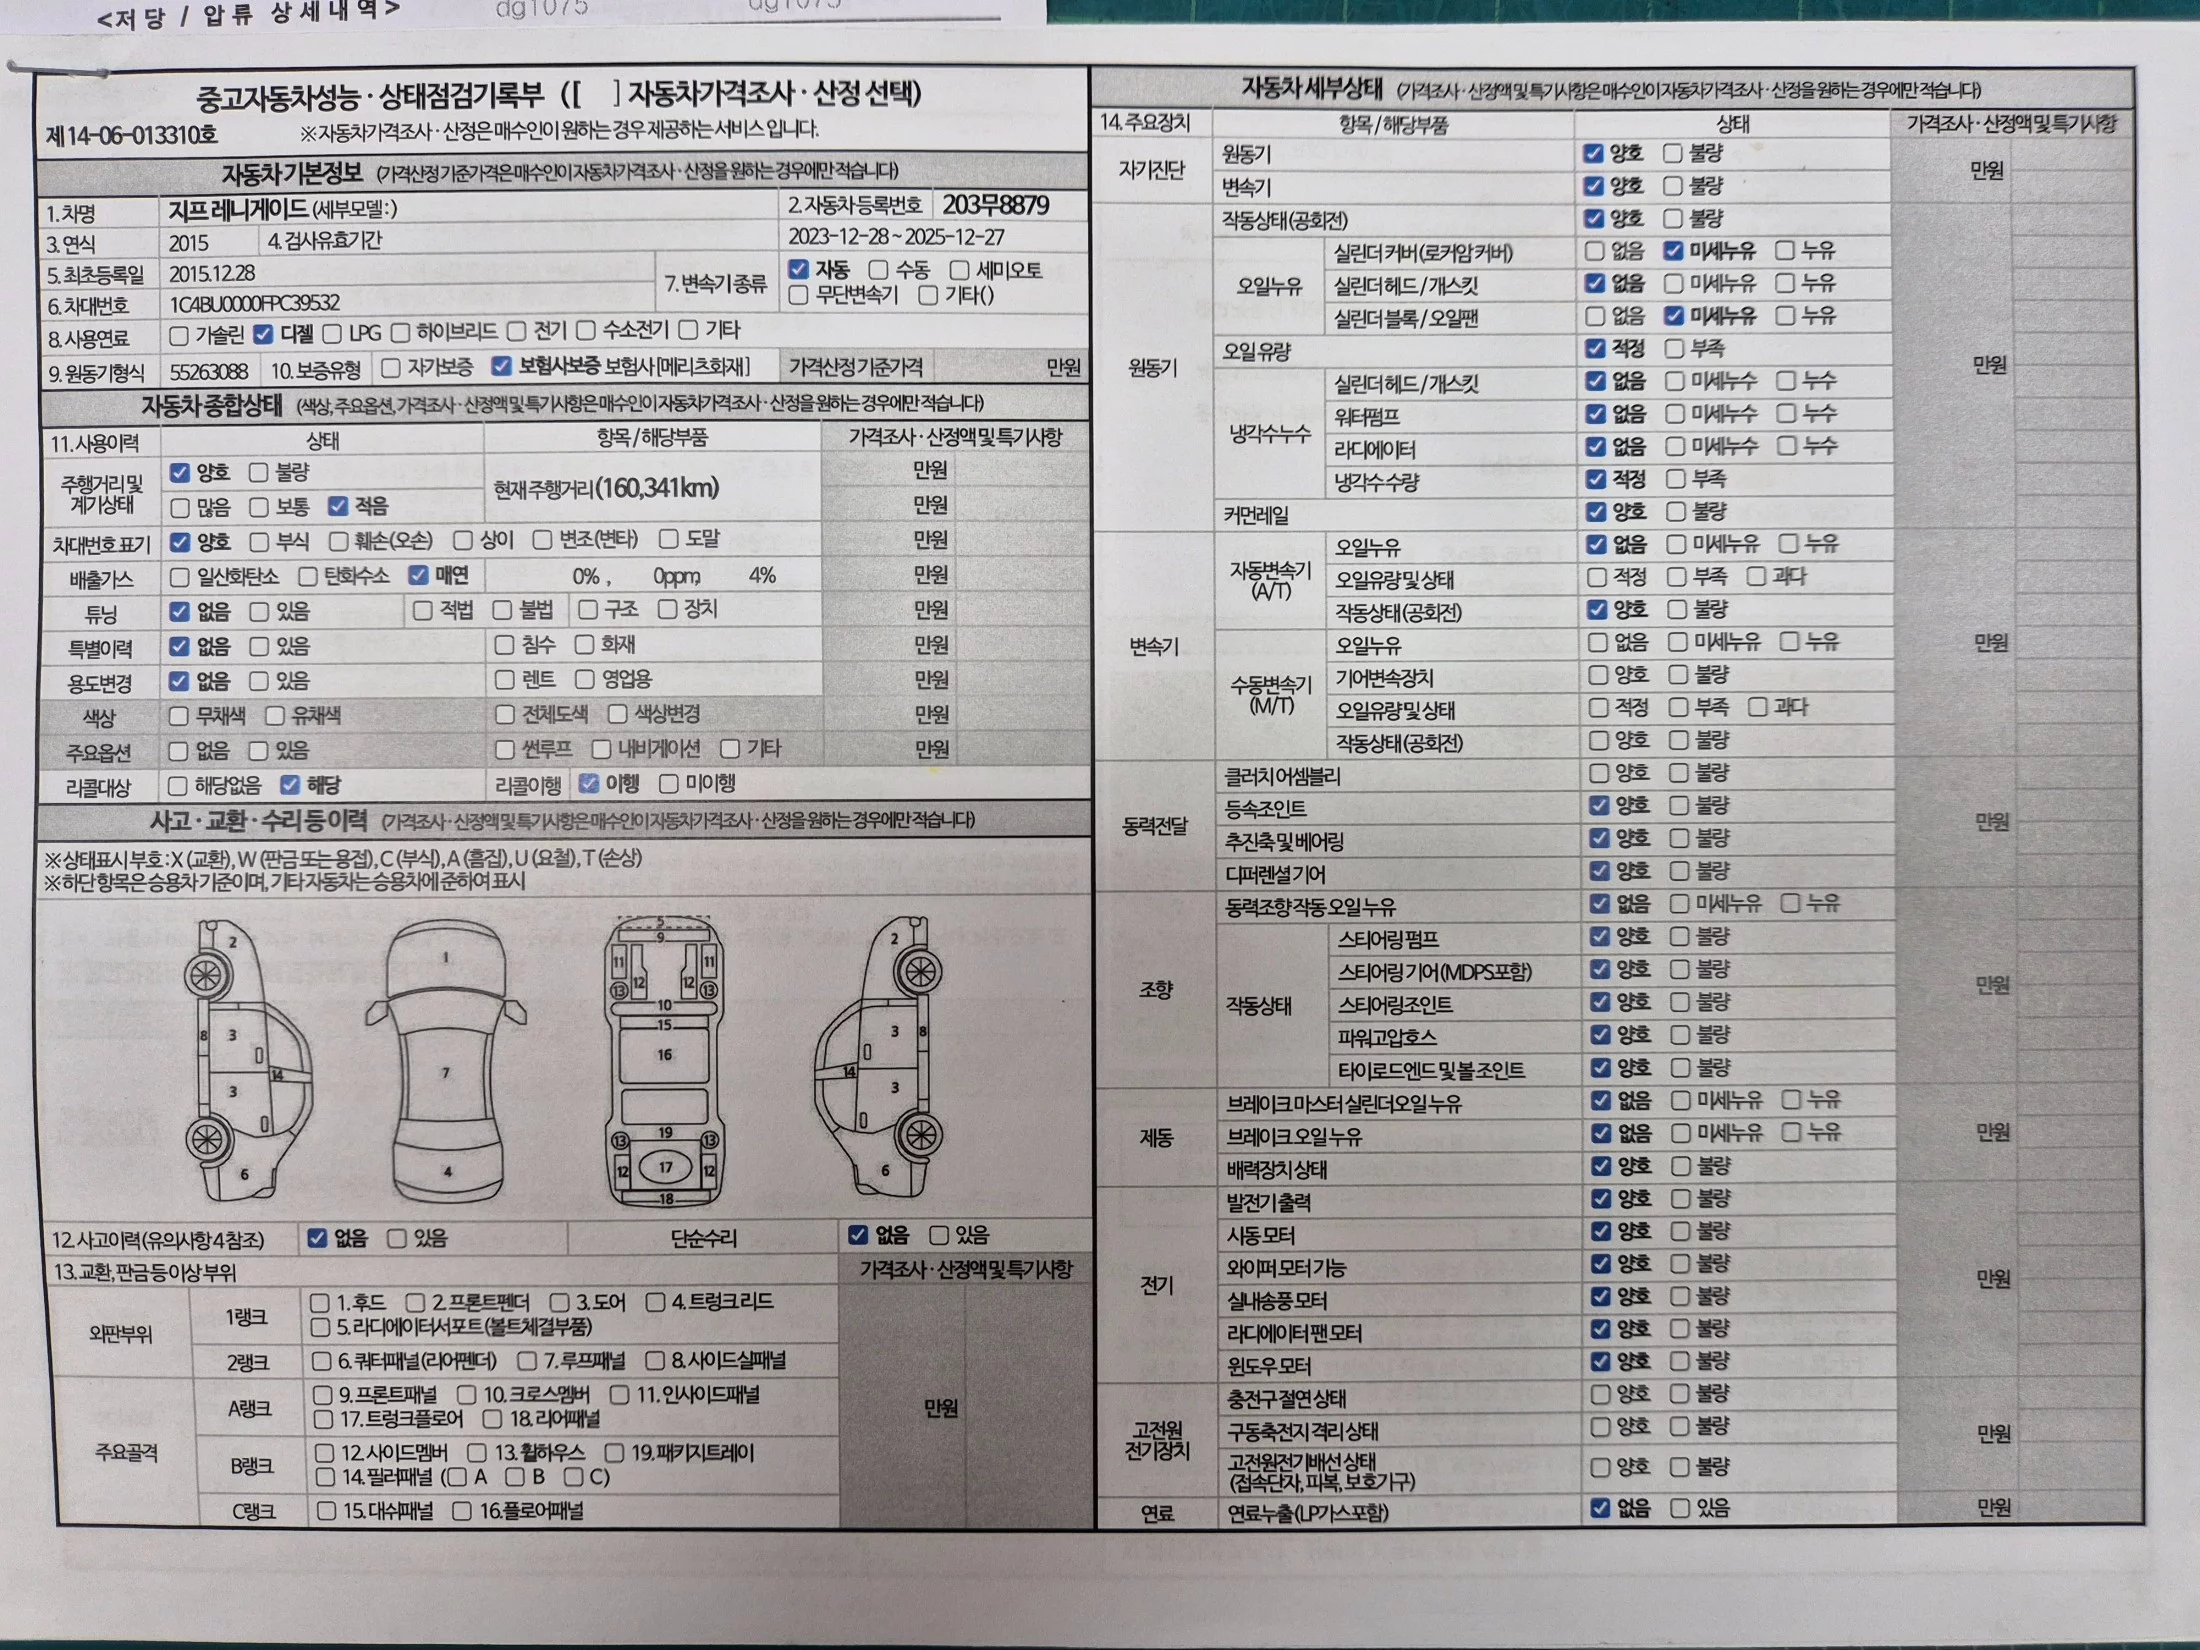Click the underbody chassis diagram

pyautogui.click(x=665, y=1062)
